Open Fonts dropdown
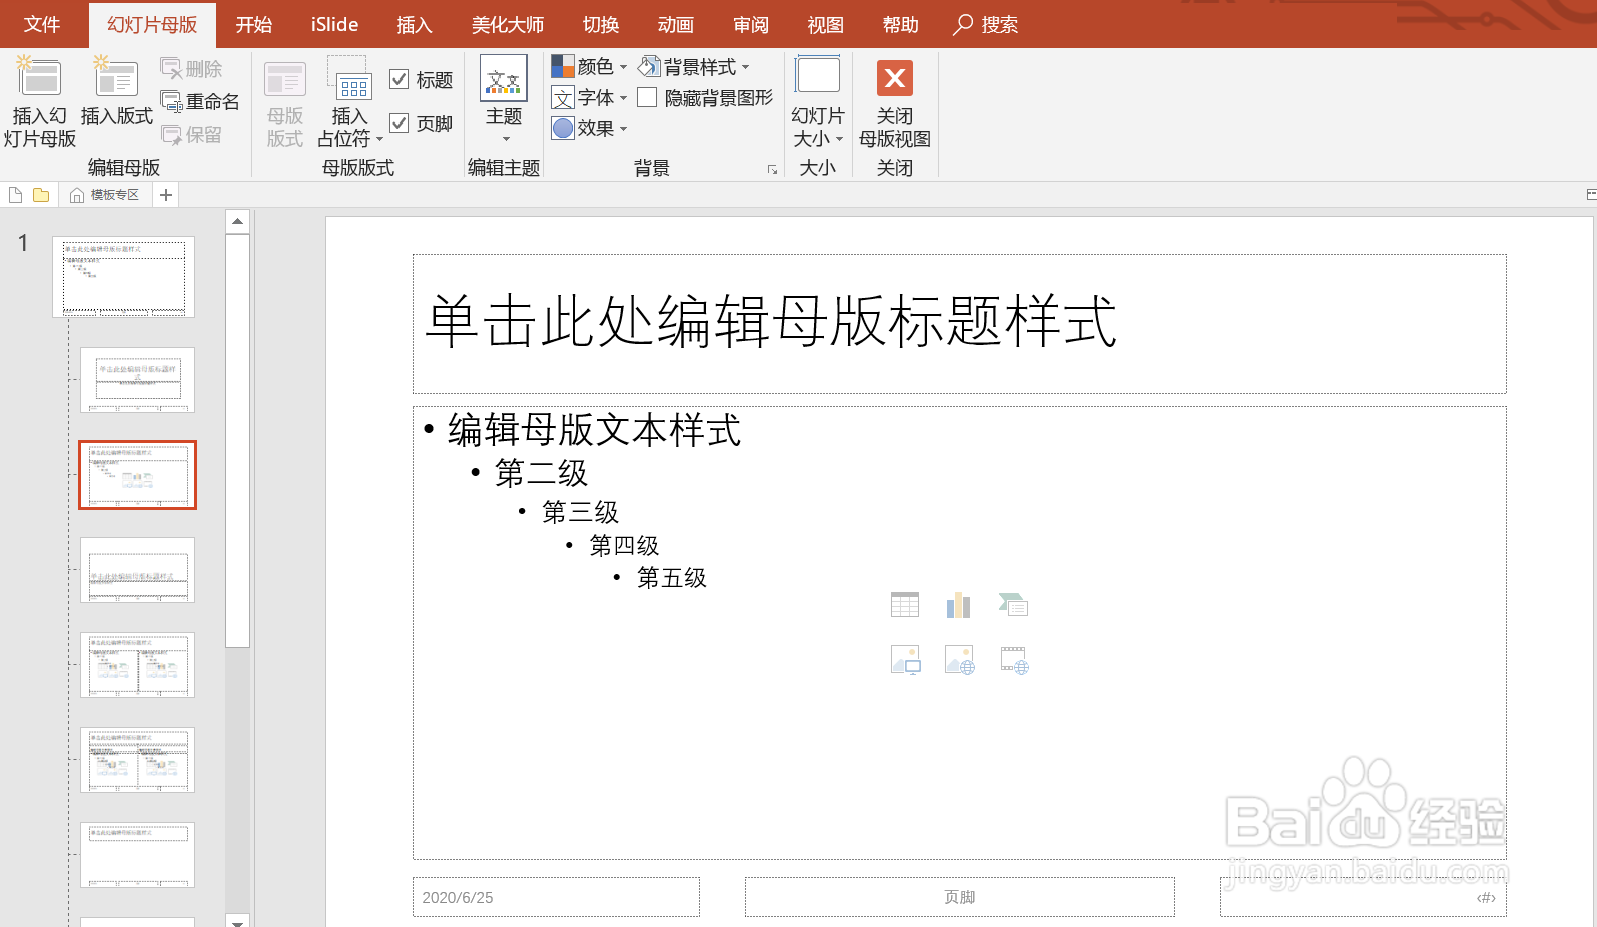 [x=590, y=98]
